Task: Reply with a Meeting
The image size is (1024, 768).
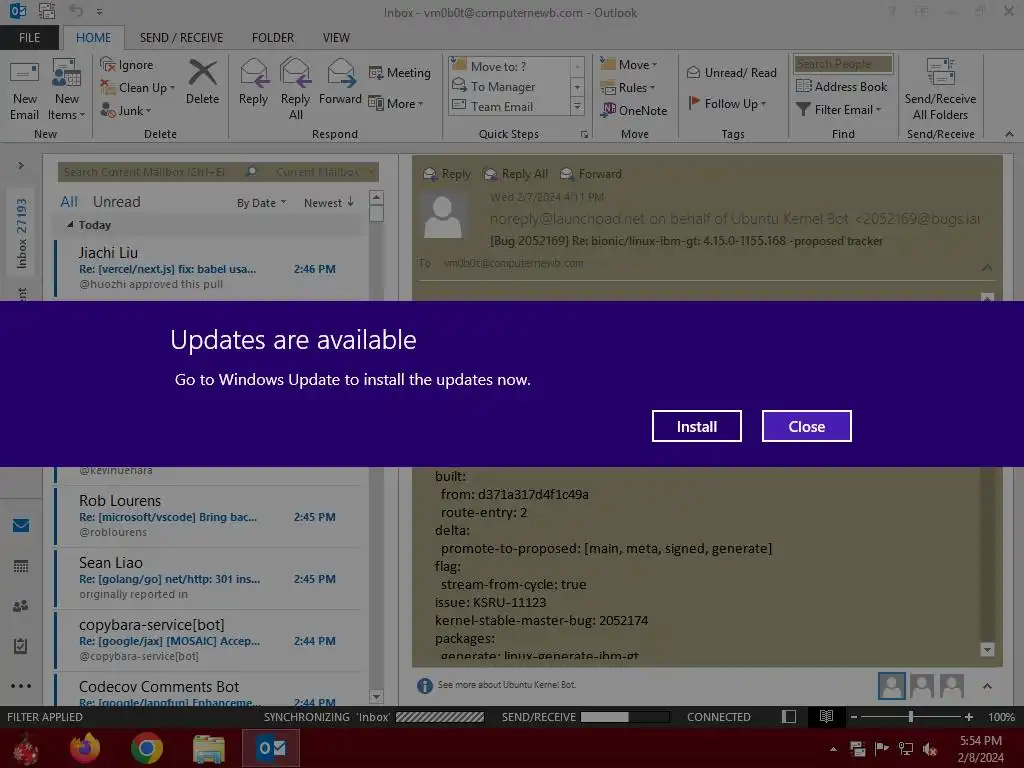Action: click(400, 72)
